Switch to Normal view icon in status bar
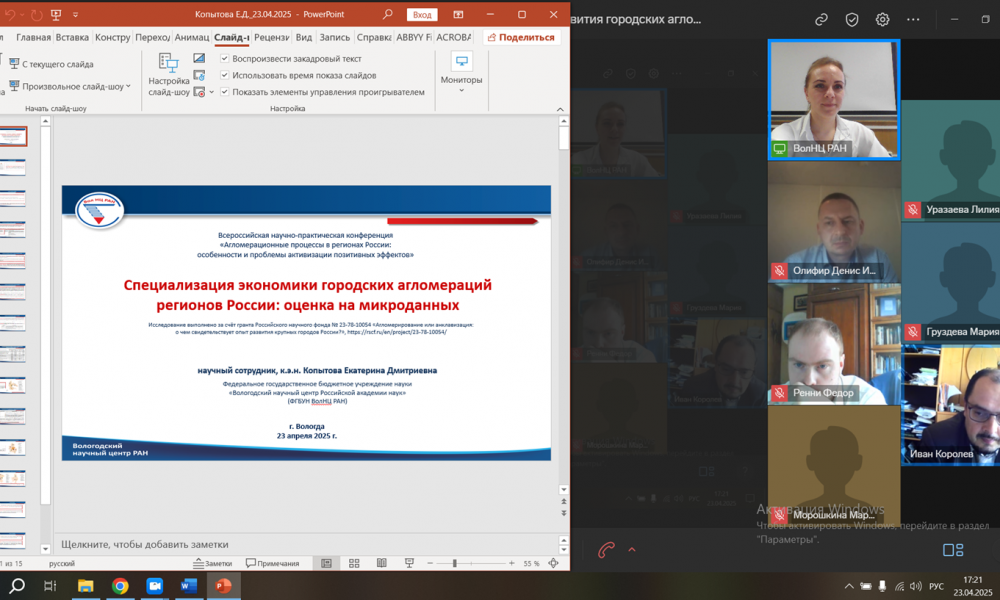The width and height of the screenshot is (1000, 600). pos(326,563)
